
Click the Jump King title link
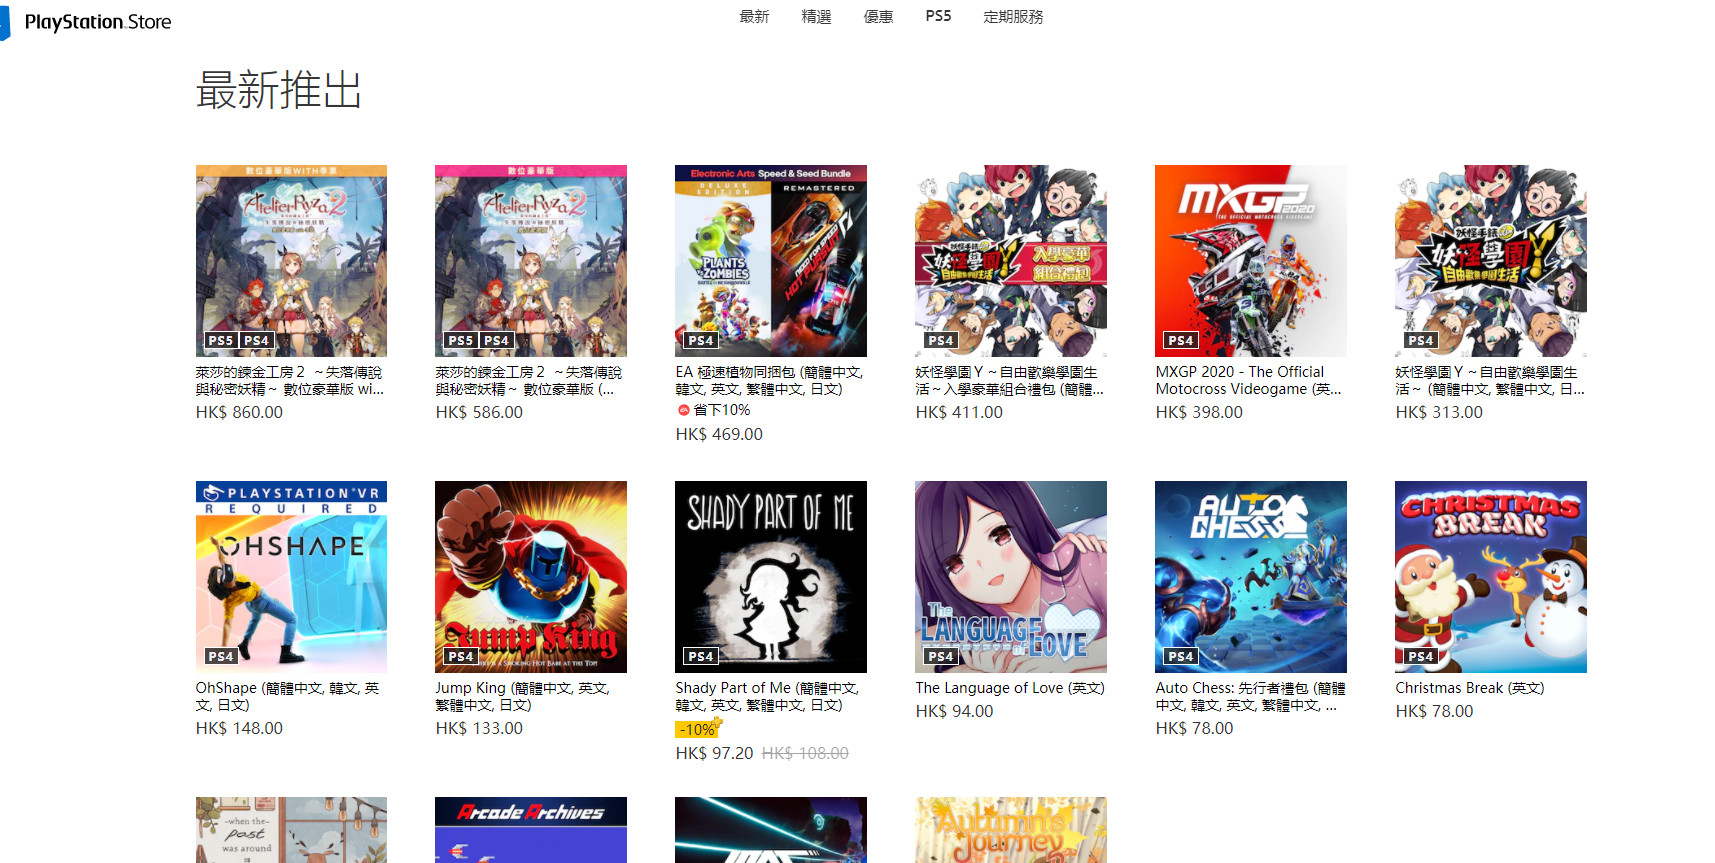pyautogui.click(x=523, y=696)
